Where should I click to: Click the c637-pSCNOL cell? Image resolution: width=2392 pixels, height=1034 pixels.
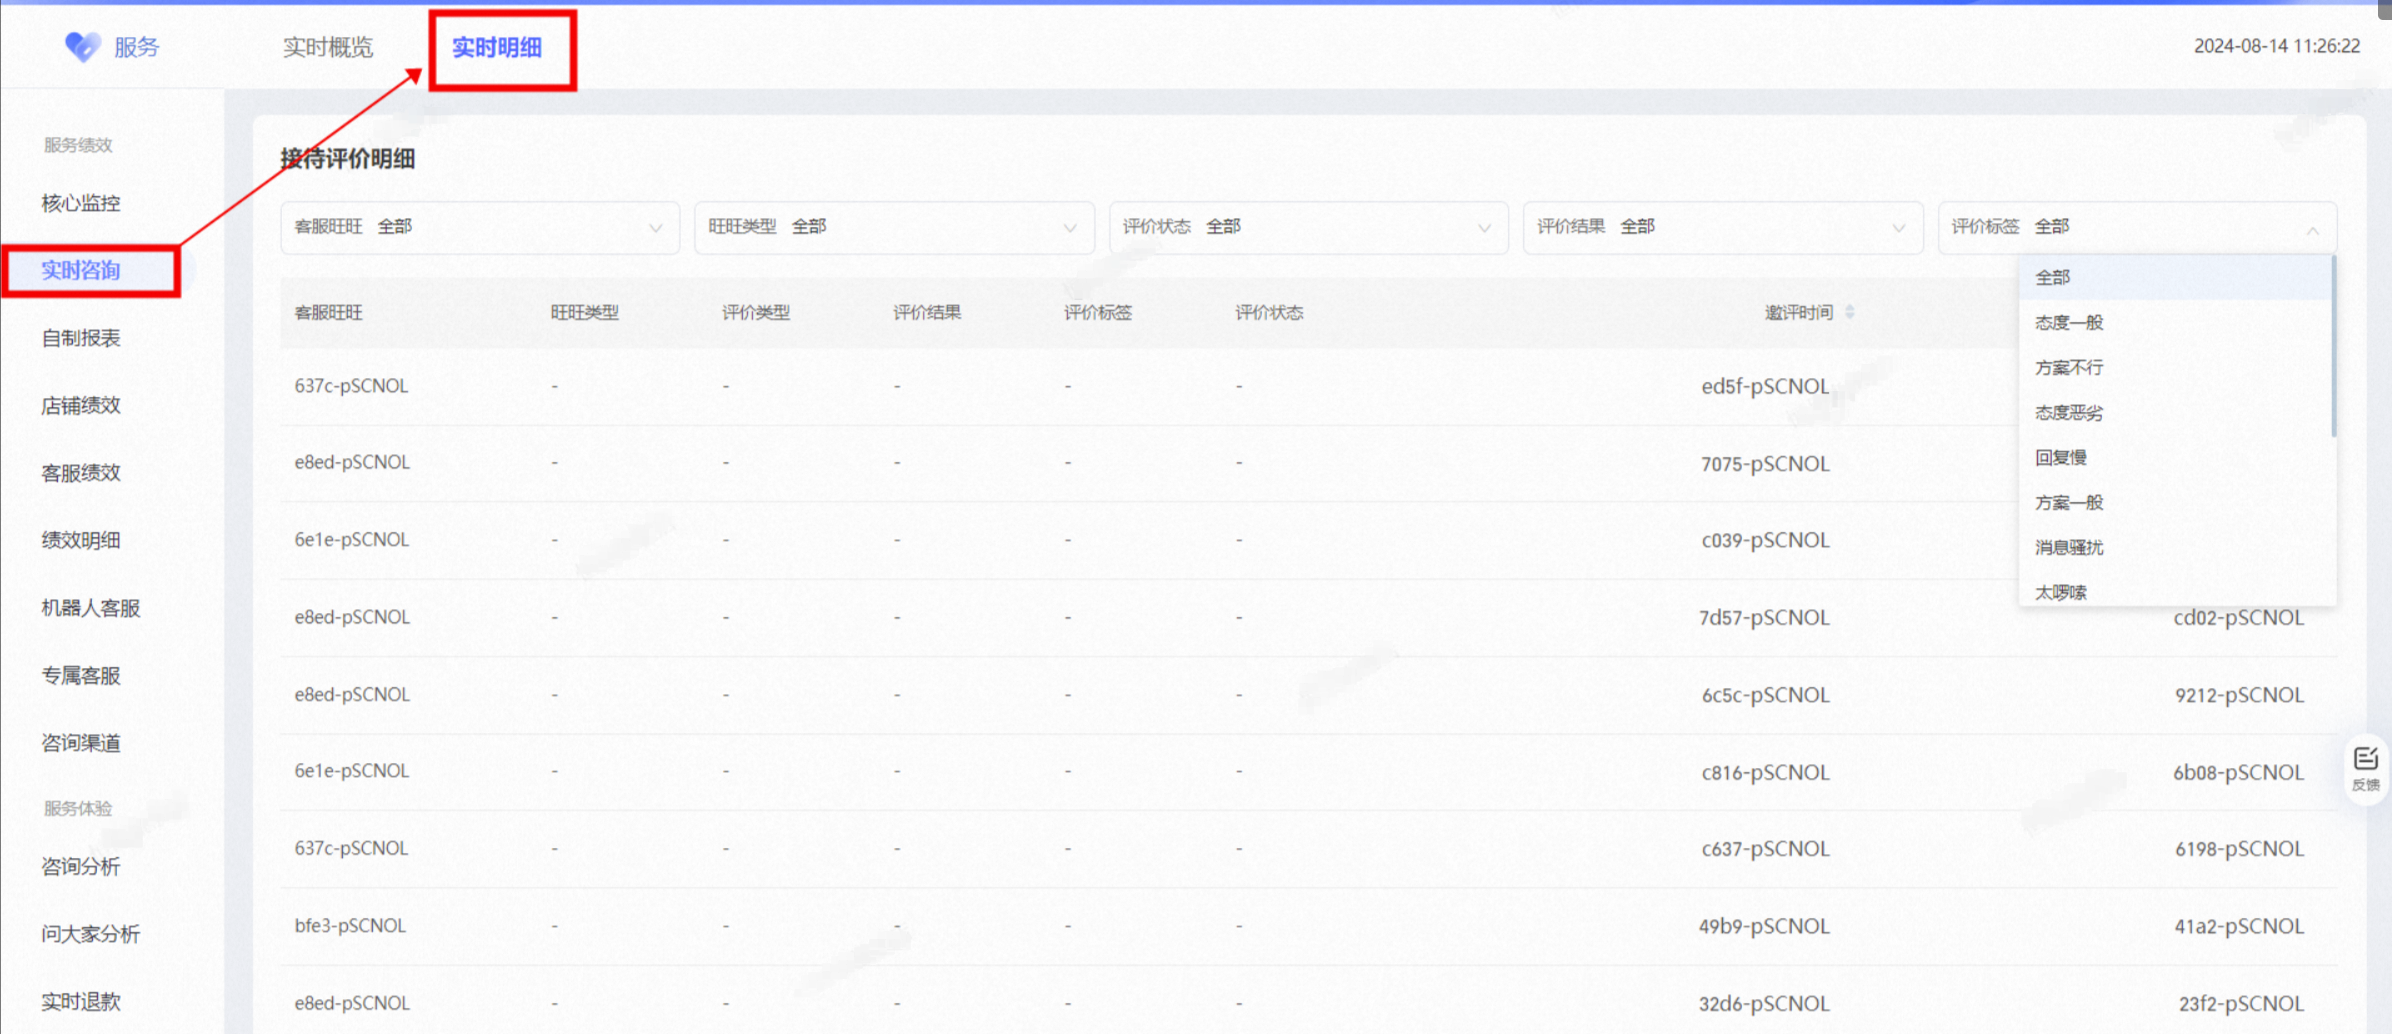coord(1765,849)
